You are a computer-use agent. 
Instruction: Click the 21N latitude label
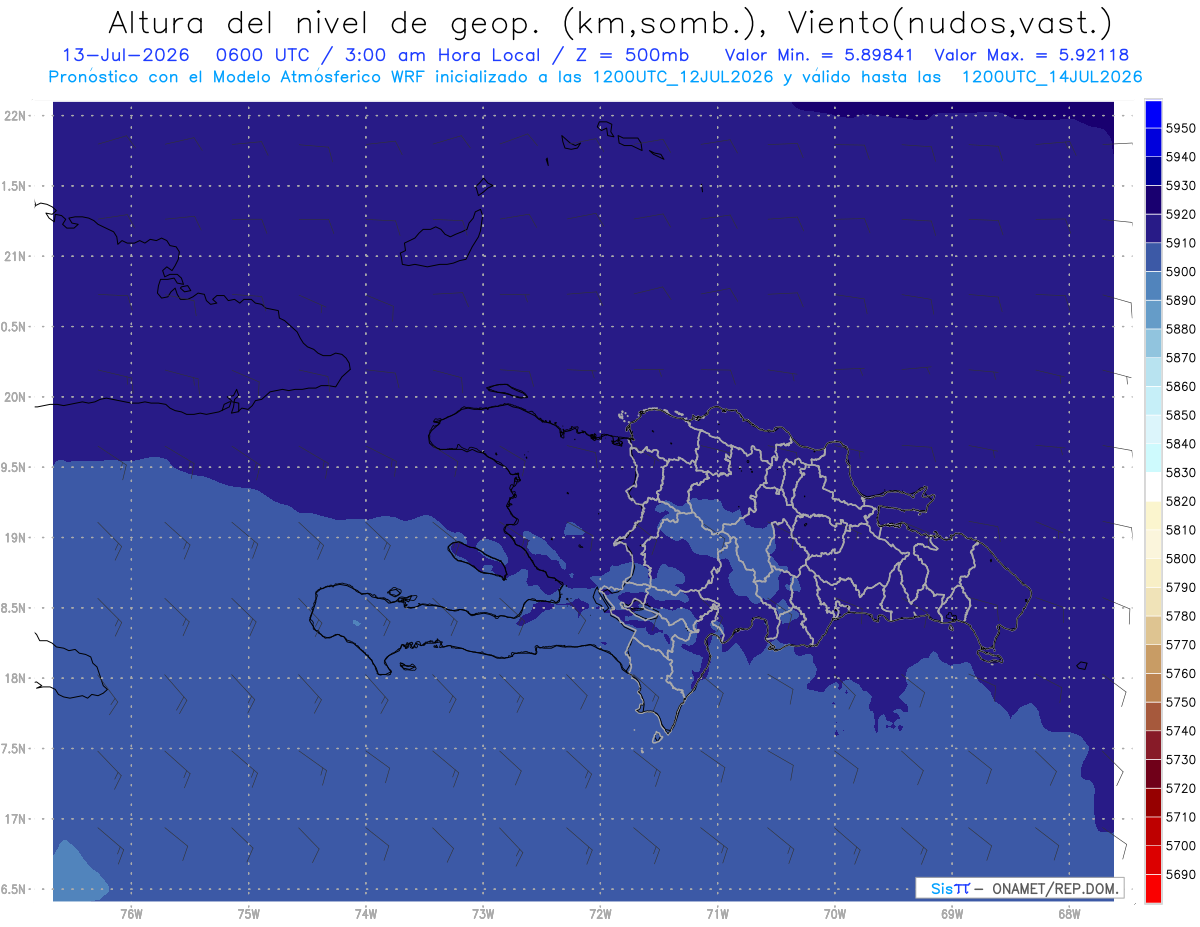pos(14,256)
